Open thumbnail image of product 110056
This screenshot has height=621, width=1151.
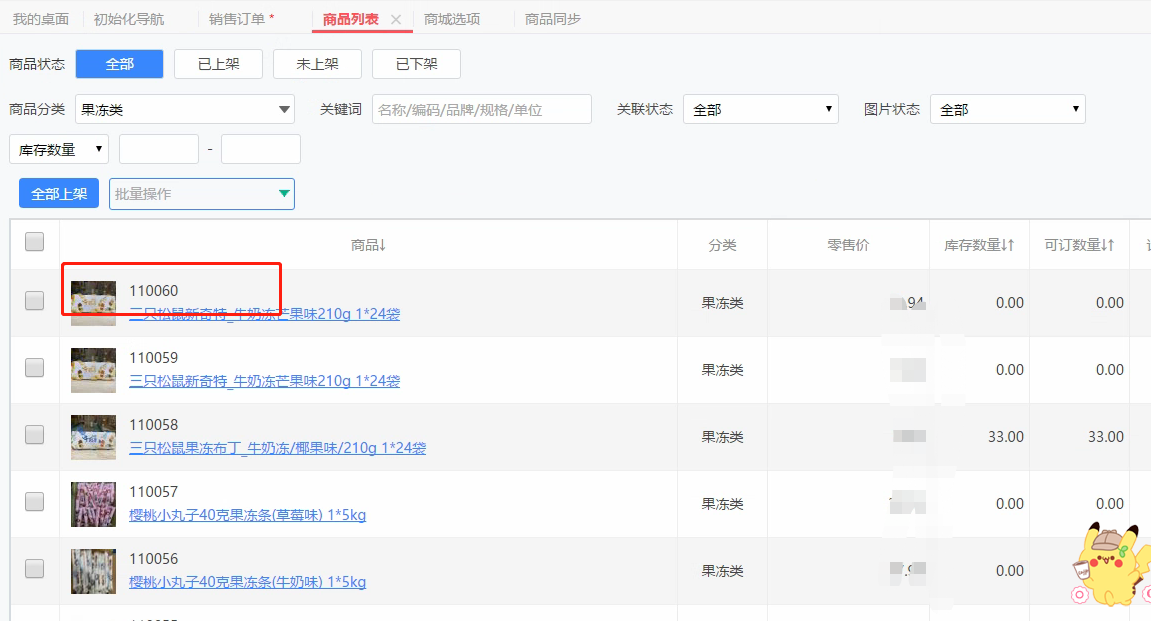[x=93, y=571]
